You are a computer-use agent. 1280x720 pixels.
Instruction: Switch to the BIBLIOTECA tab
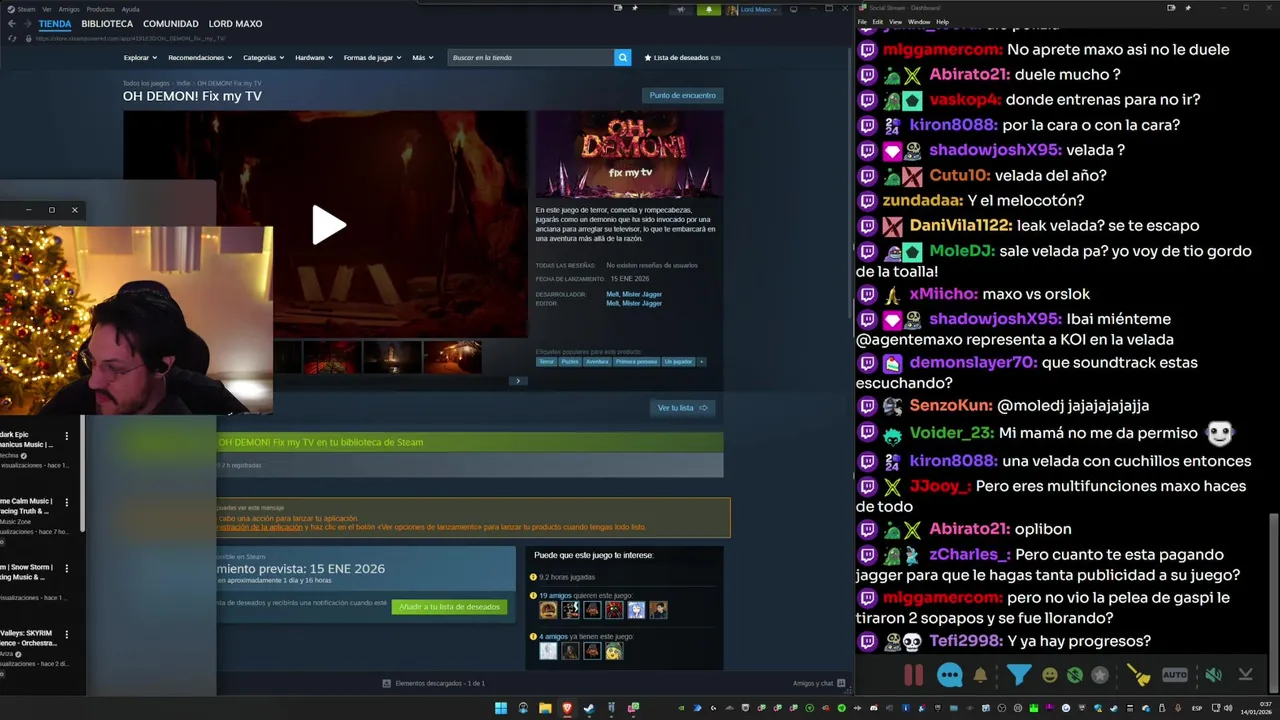[x=107, y=24]
